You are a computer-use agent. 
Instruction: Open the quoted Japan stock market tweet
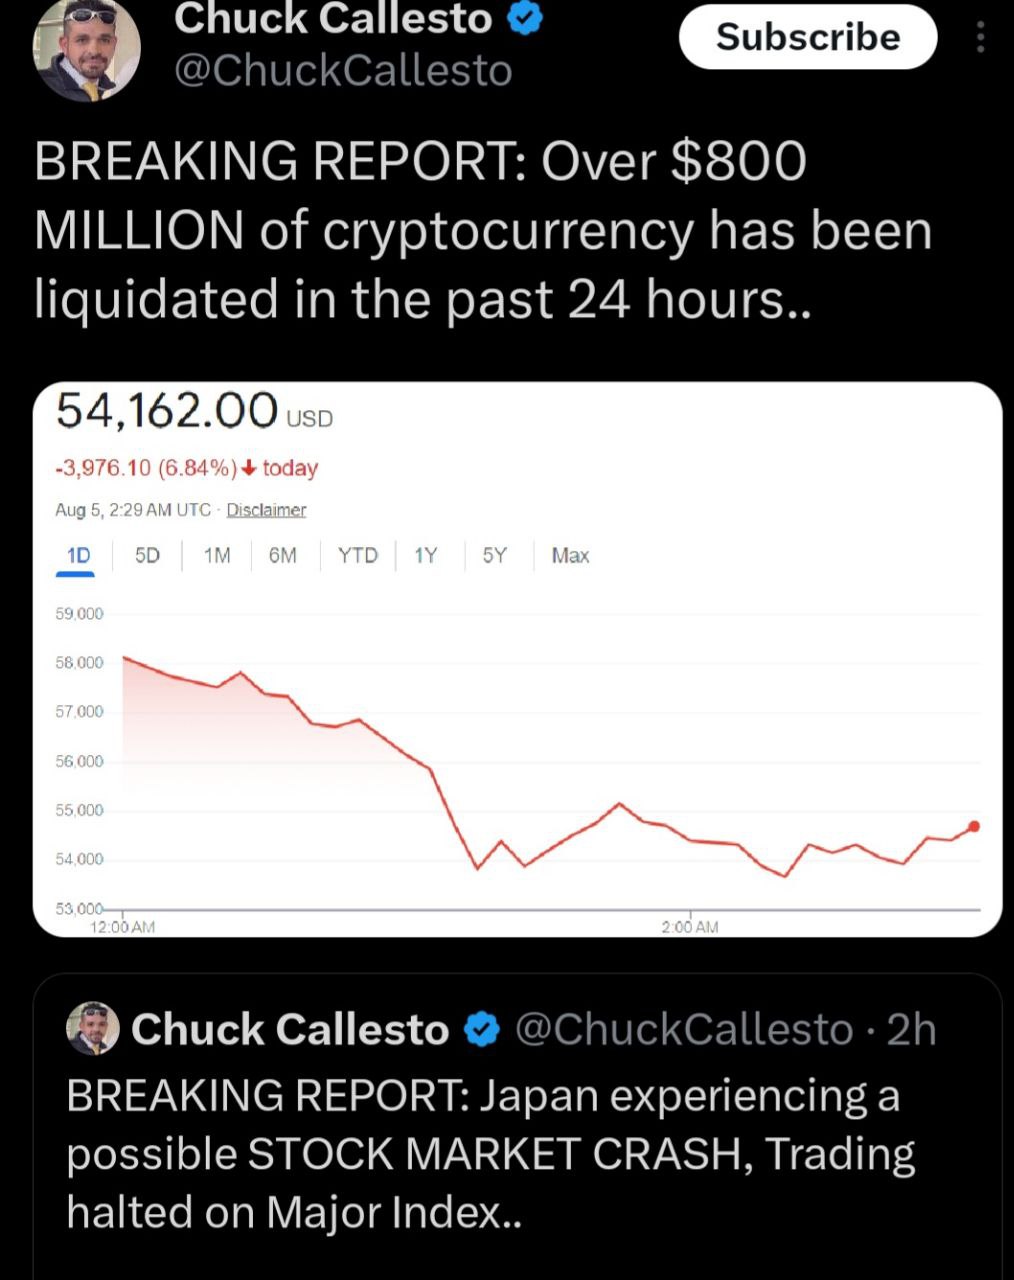(x=518, y=1127)
